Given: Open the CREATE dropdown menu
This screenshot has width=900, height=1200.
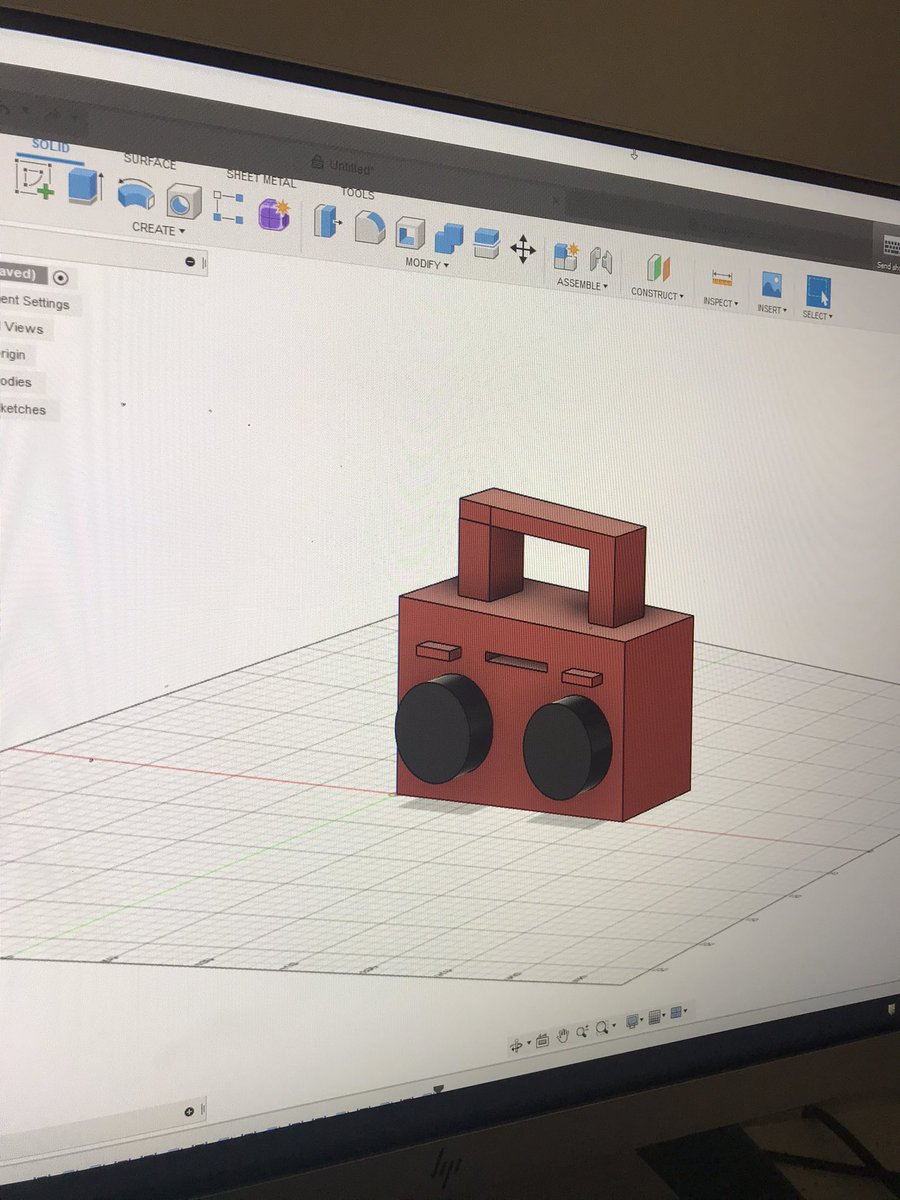Looking at the screenshot, I should click(159, 229).
